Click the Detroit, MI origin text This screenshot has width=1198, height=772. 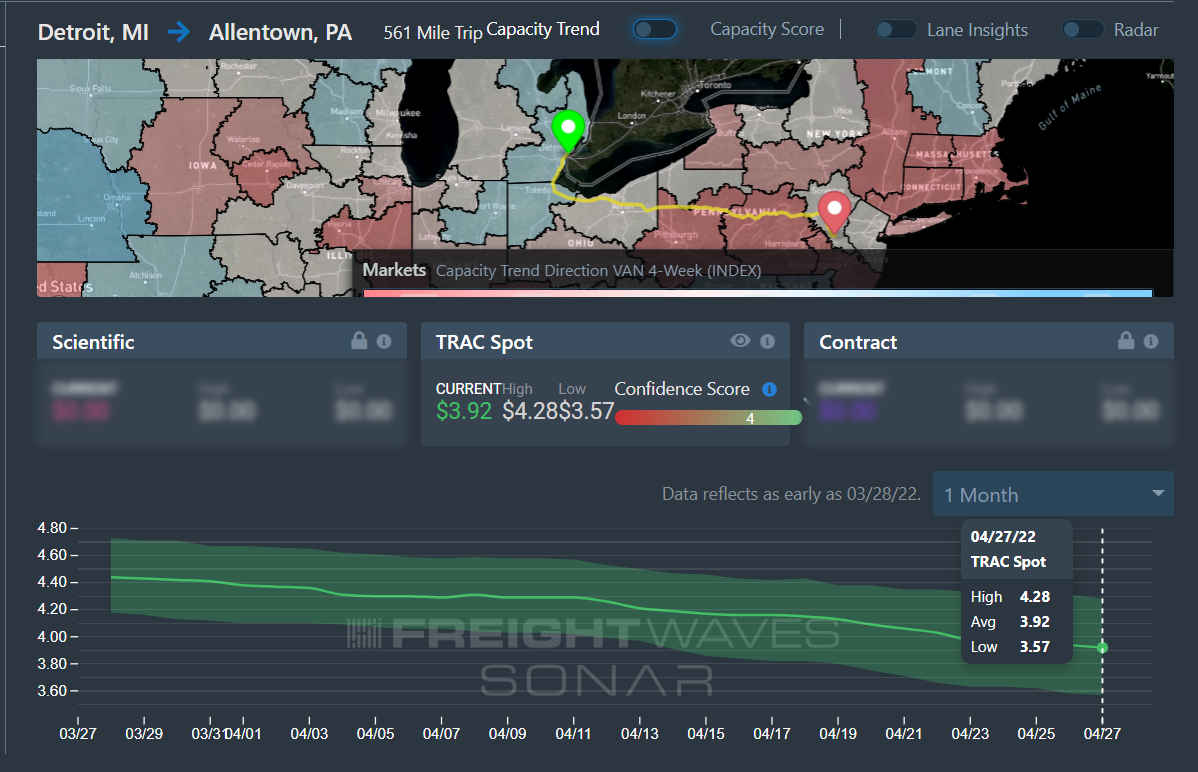(93, 32)
